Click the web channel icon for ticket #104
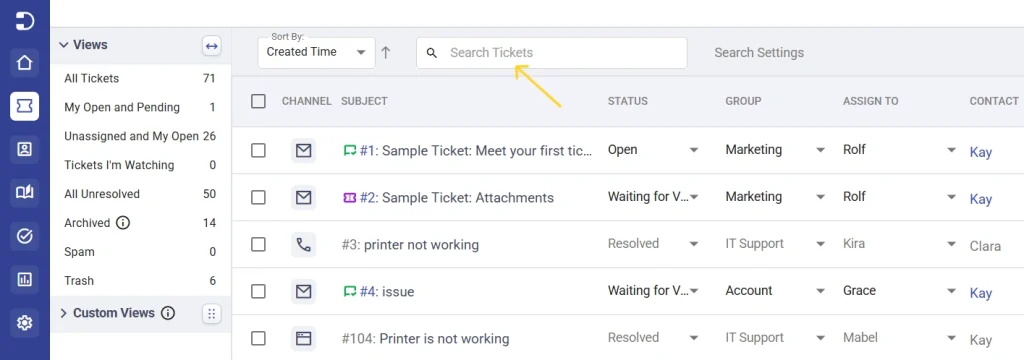The height and width of the screenshot is (360, 1024). pyautogui.click(x=303, y=338)
